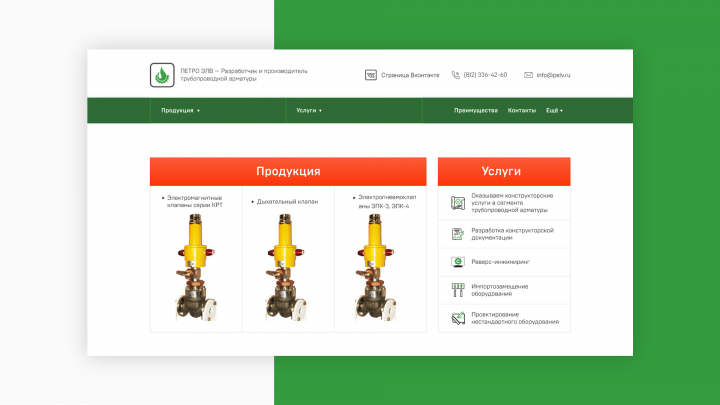Open Разработка конструкторской документации service
Viewport: 720px width, 405px height.
(512, 234)
